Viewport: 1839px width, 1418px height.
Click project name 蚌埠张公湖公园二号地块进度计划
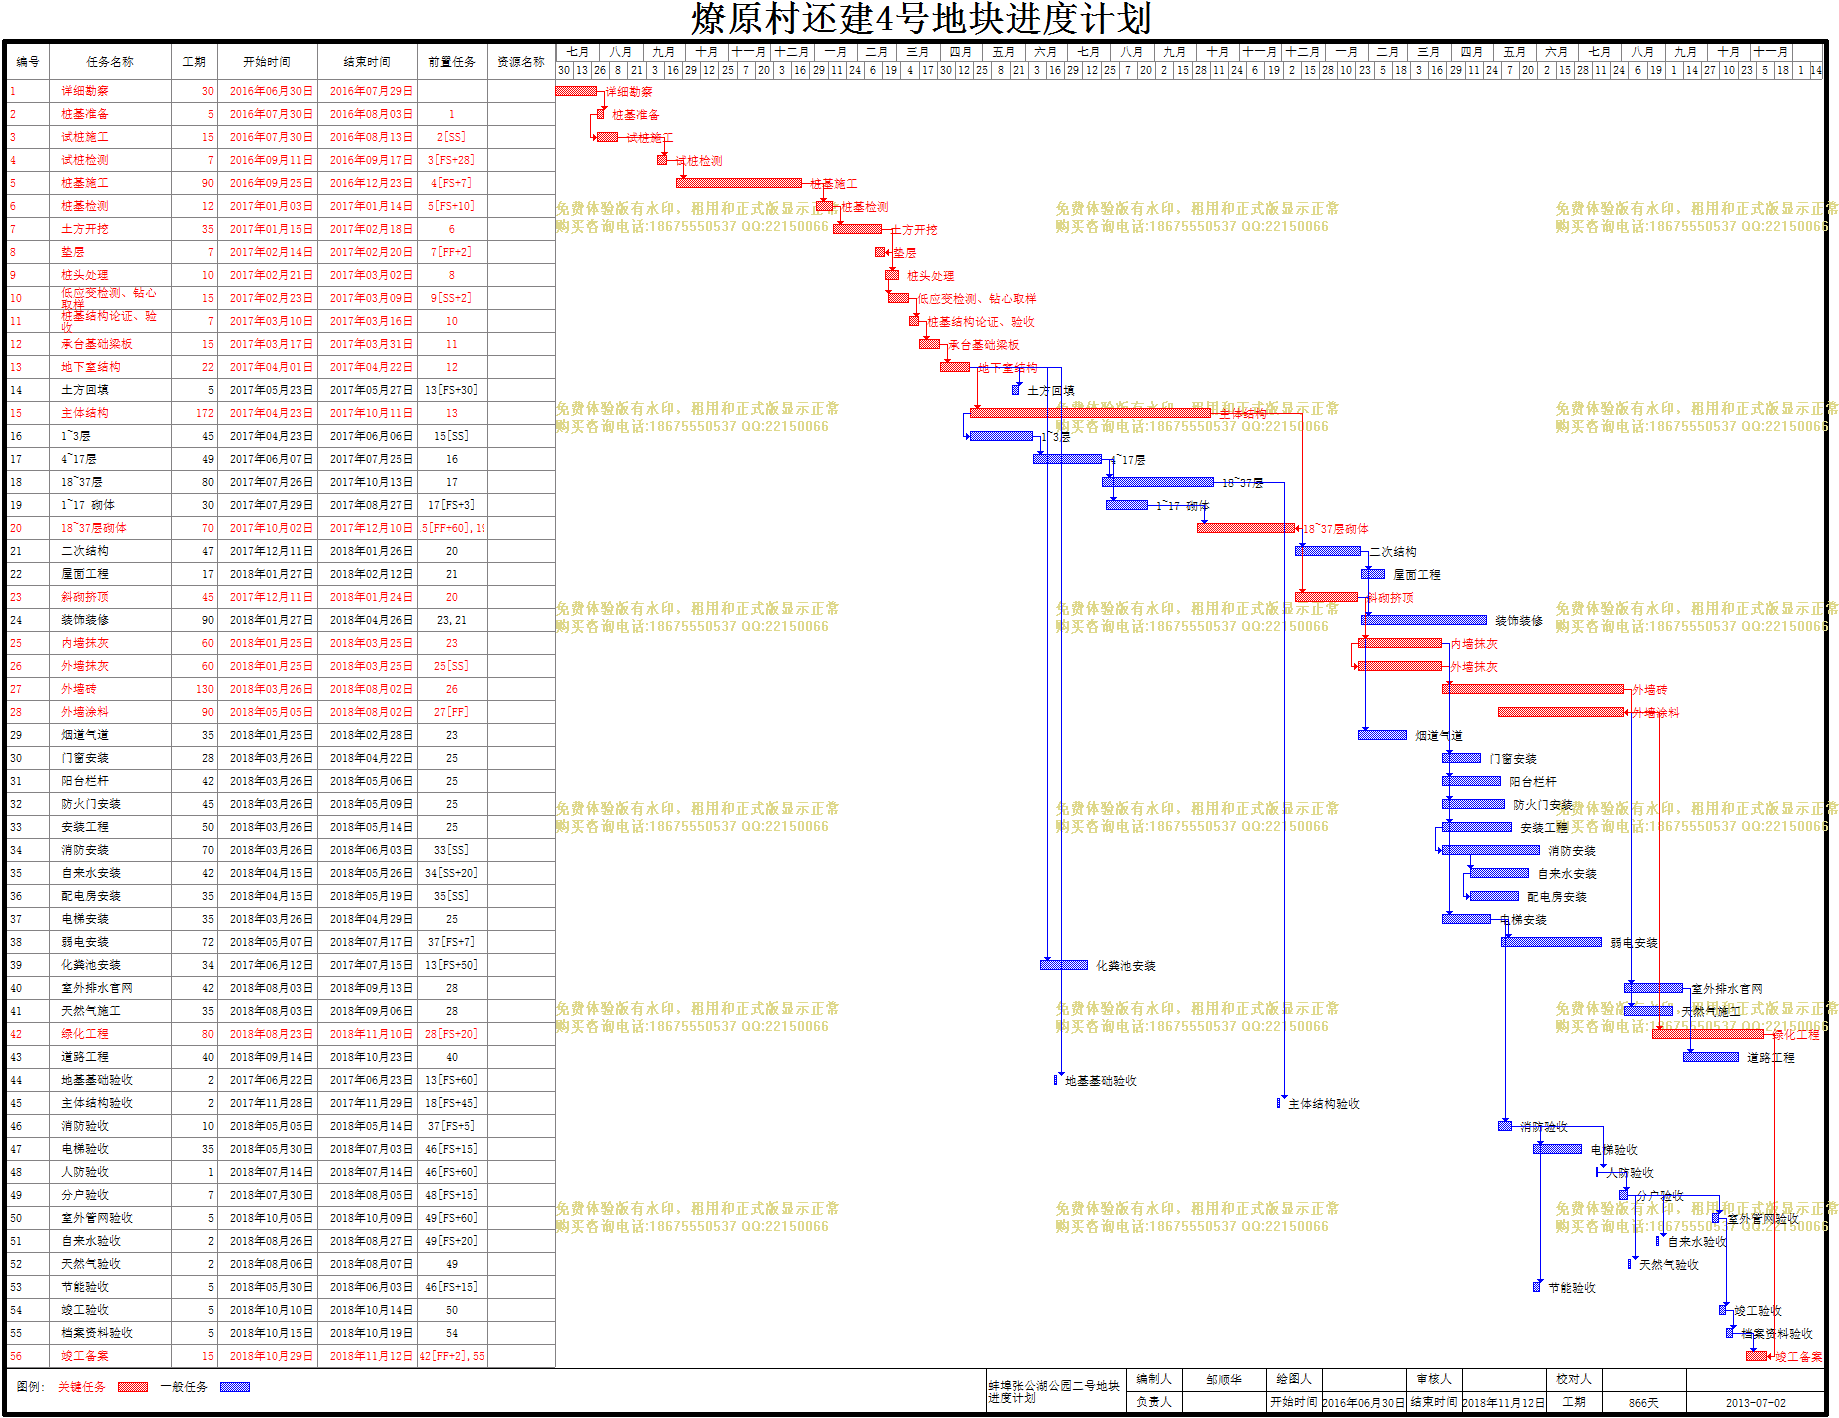(1054, 1391)
